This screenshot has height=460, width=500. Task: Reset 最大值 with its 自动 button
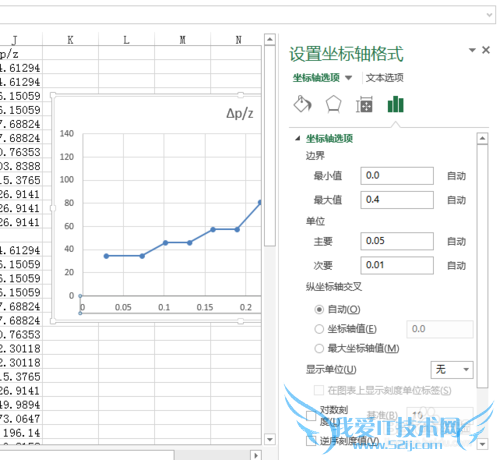click(x=456, y=200)
